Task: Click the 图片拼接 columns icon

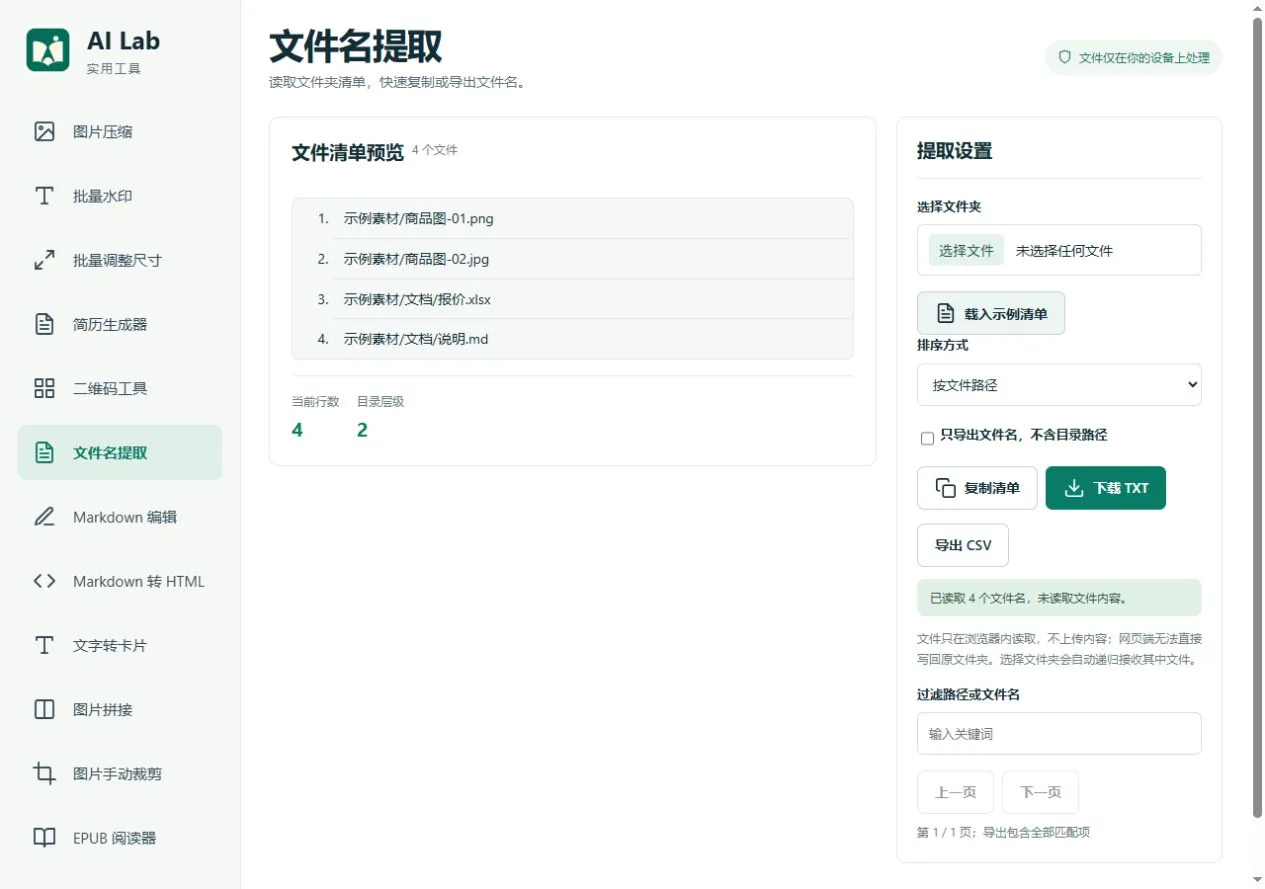Action: pyautogui.click(x=44, y=709)
